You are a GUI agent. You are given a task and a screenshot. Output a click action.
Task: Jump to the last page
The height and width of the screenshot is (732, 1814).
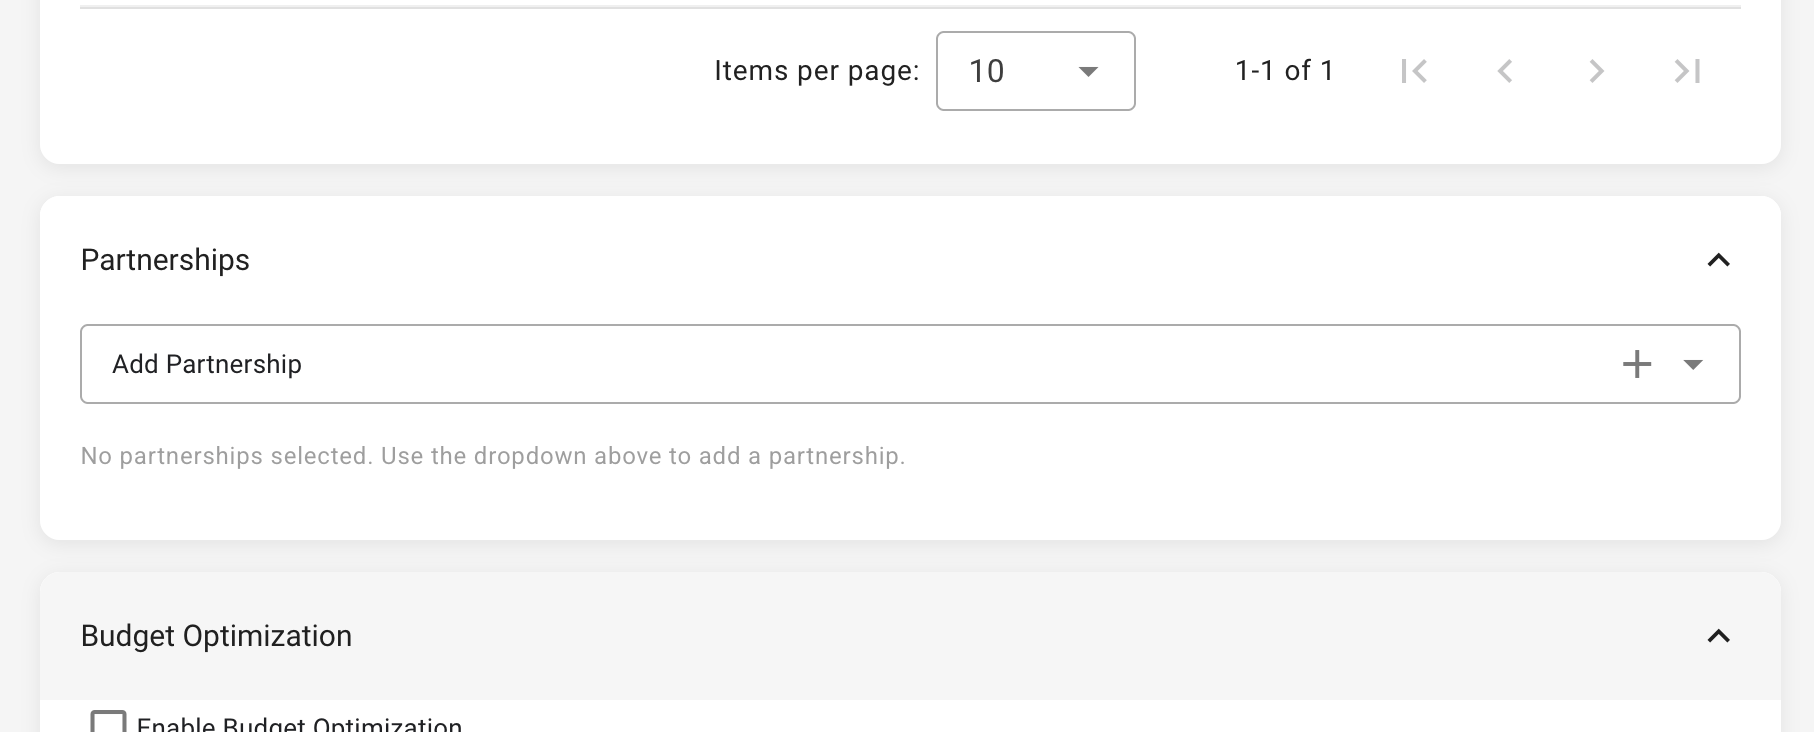1687,71
